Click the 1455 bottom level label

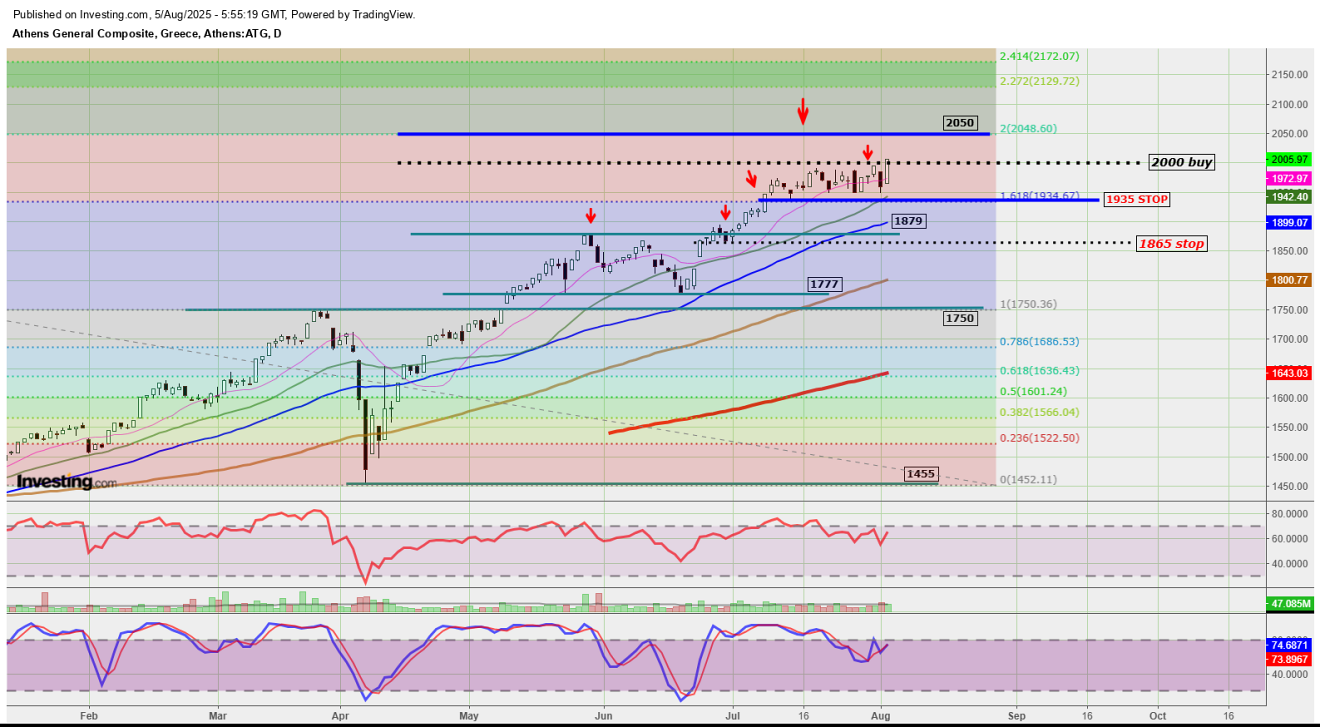click(920, 474)
